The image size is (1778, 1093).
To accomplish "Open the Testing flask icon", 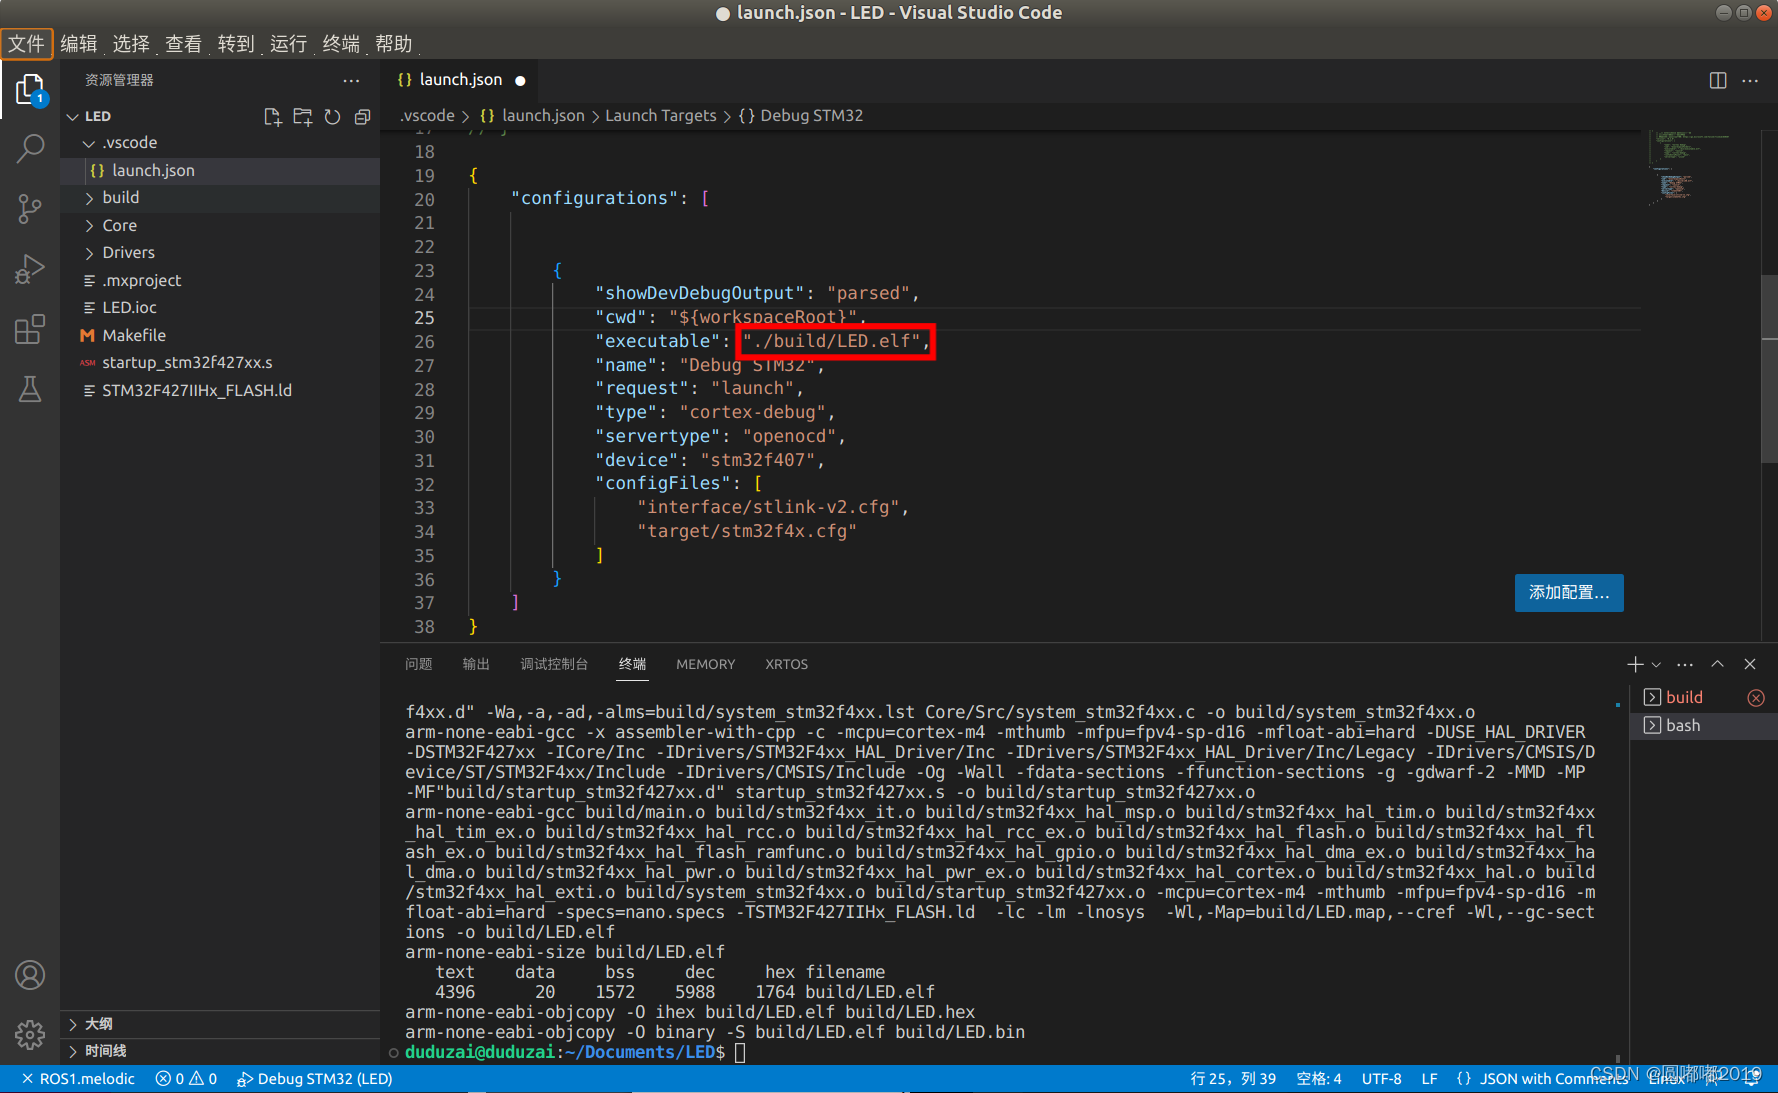I will click(30, 389).
